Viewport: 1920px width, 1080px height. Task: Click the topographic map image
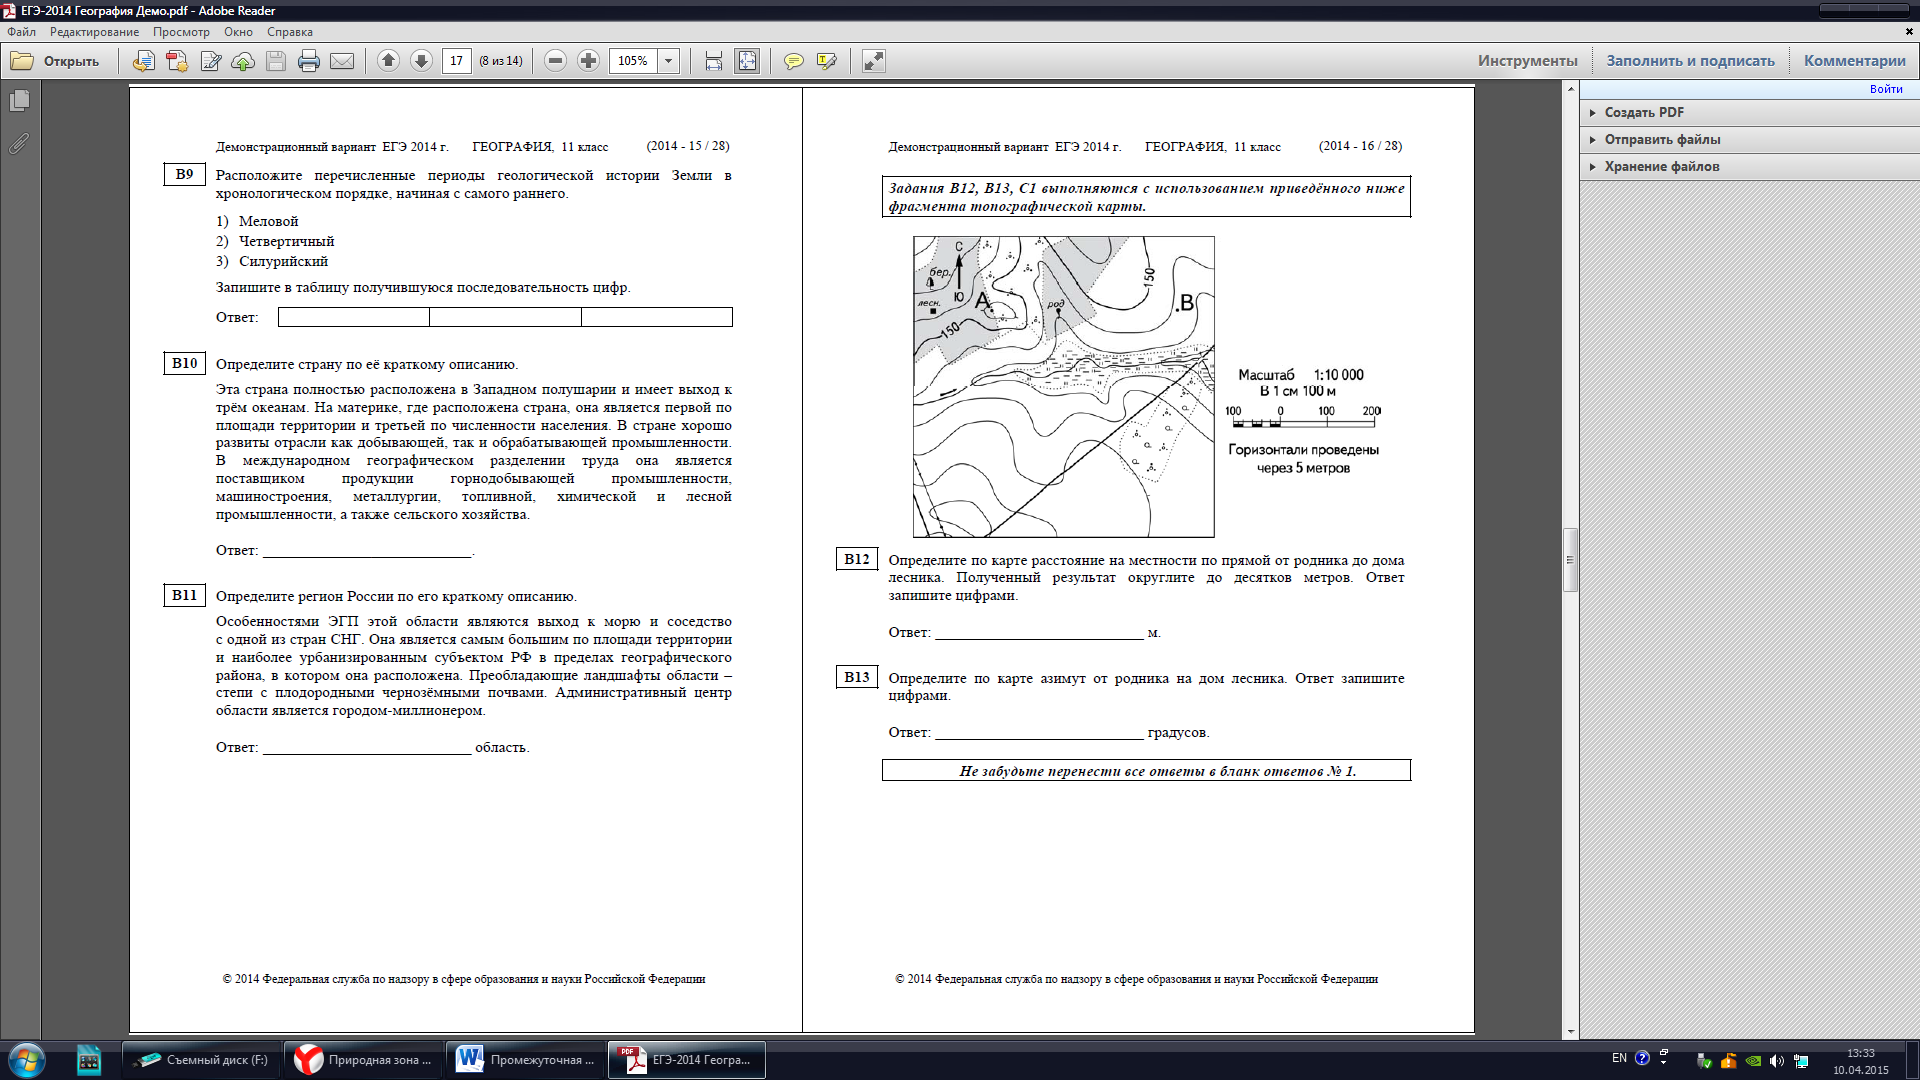click(x=1063, y=387)
